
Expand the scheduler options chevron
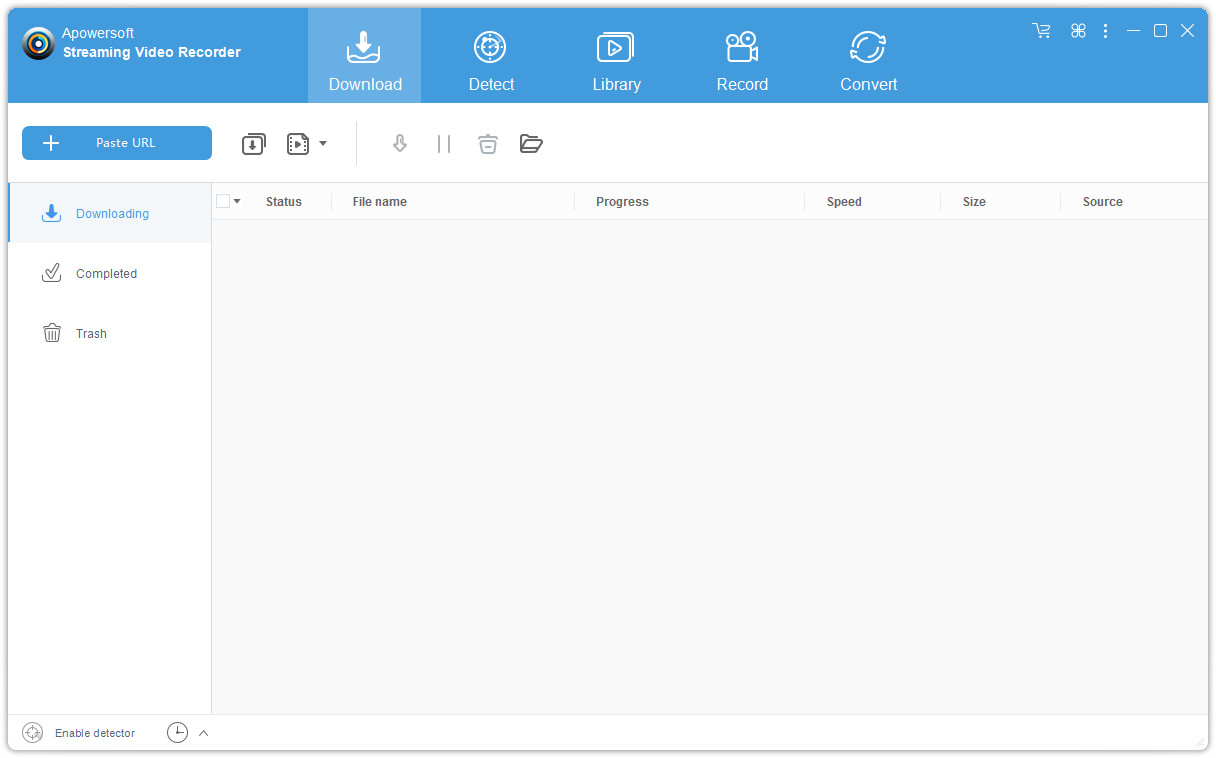click(x=204, y=733)
